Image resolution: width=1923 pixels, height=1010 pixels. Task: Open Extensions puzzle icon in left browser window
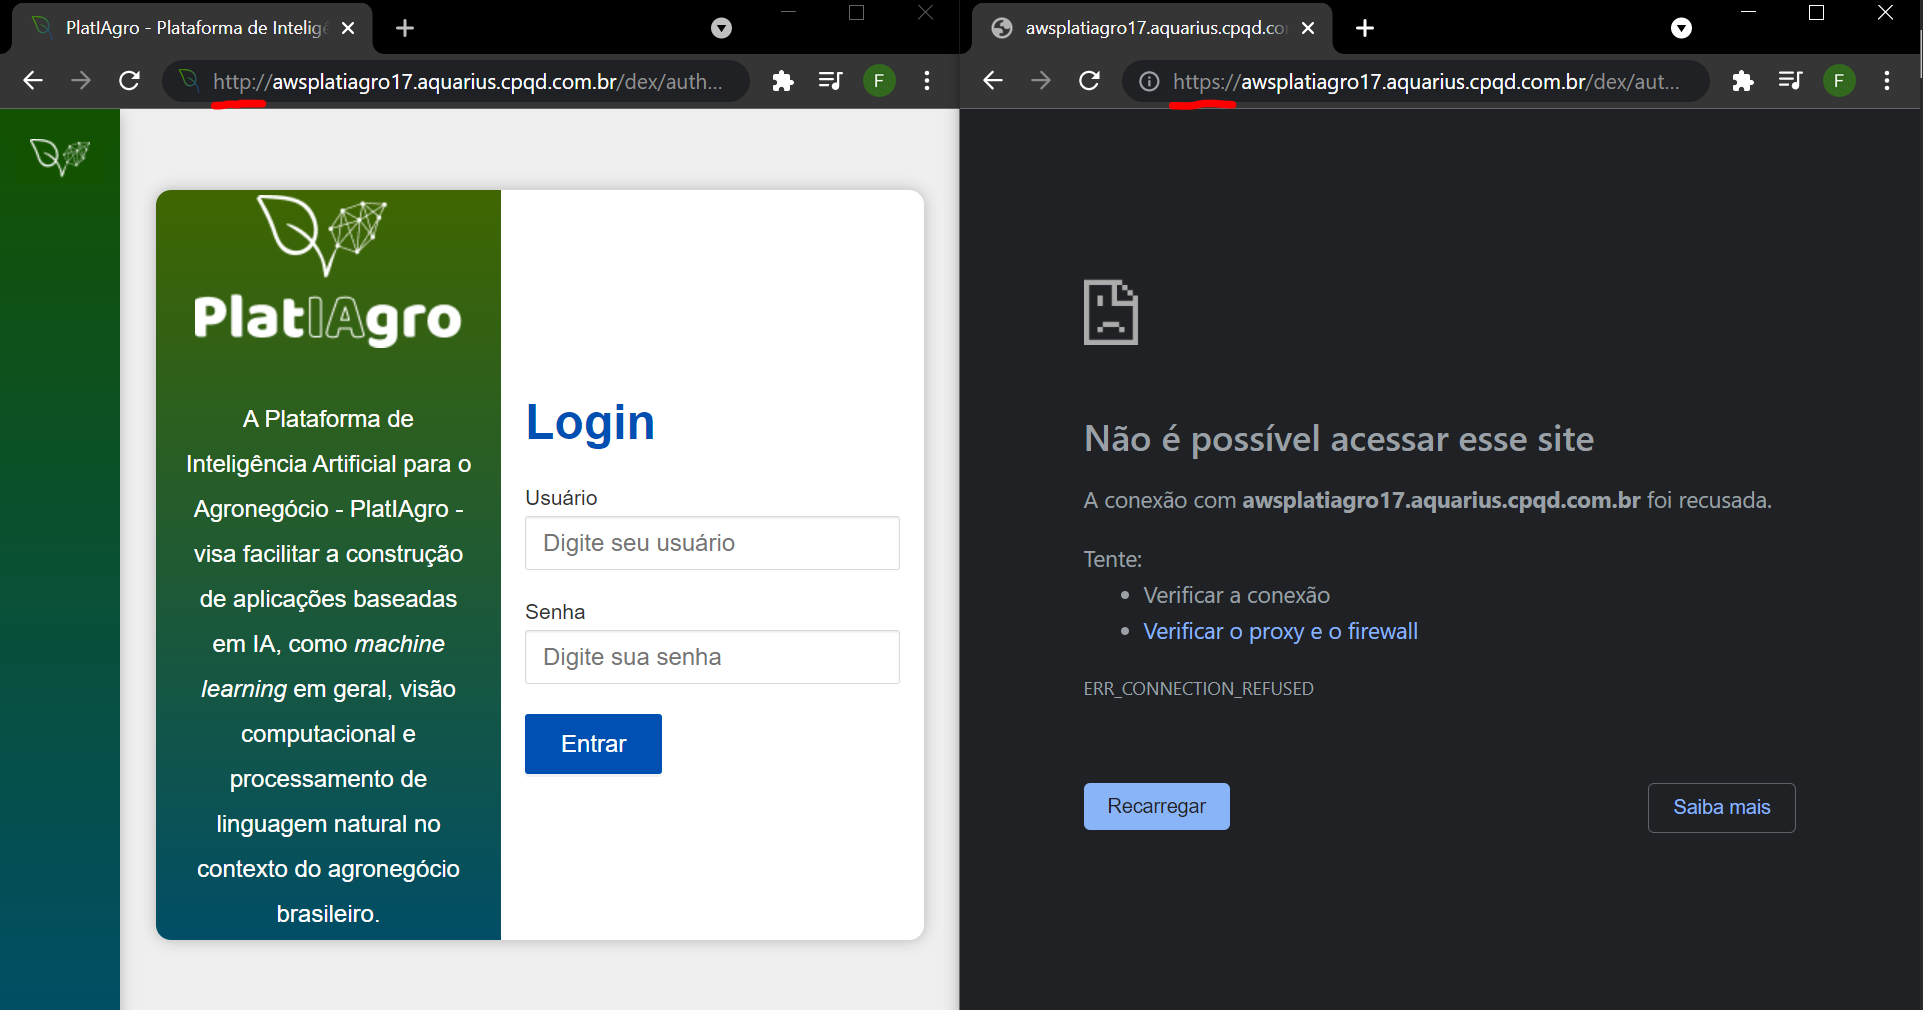coord(783,81)
